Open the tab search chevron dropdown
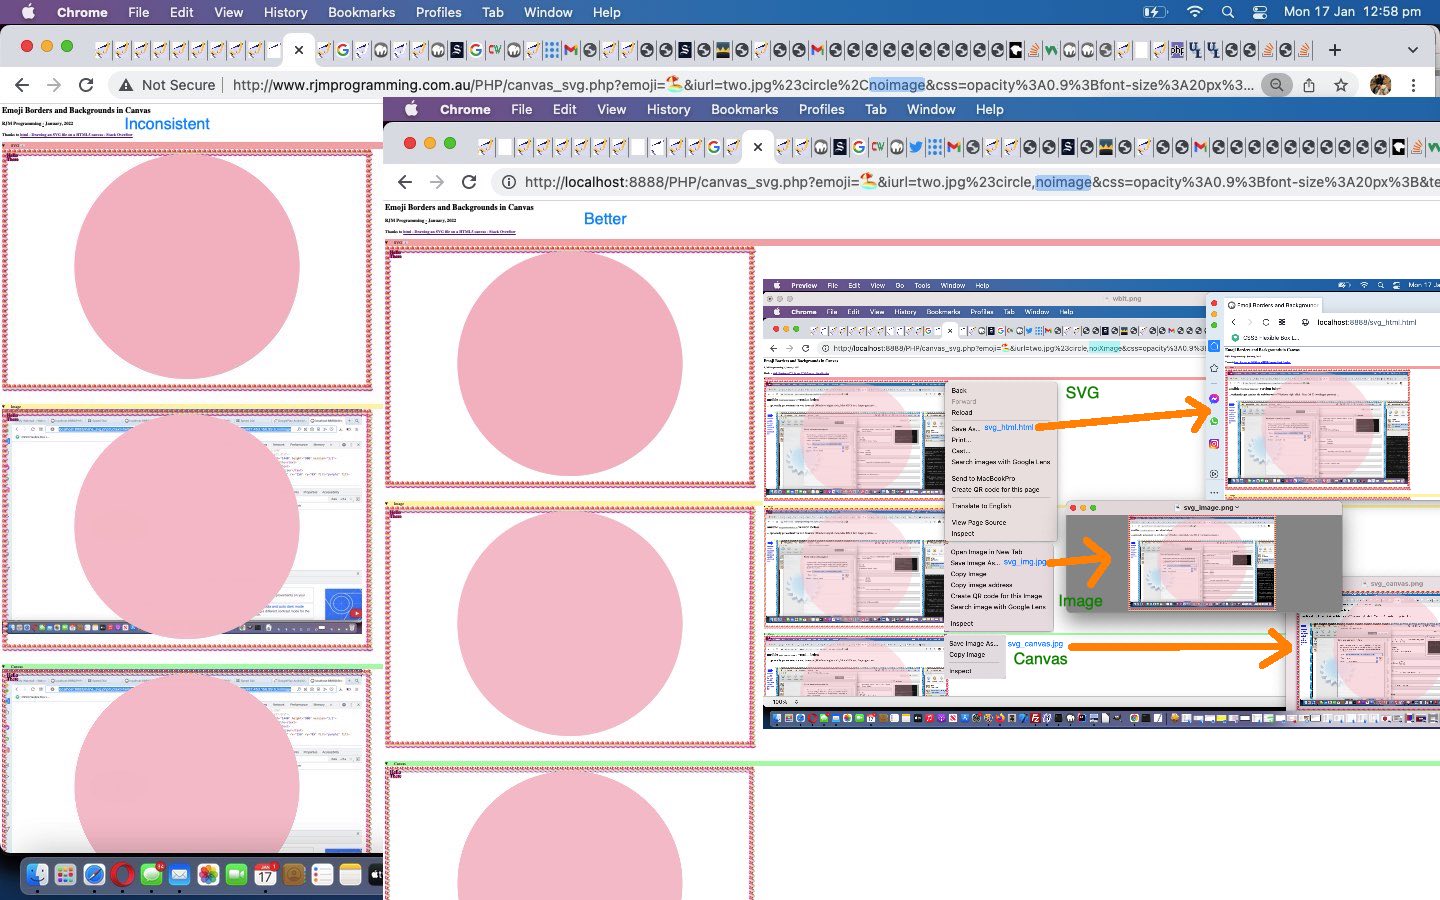Viewport: 1440px width, 900px height. [1412, 49]
